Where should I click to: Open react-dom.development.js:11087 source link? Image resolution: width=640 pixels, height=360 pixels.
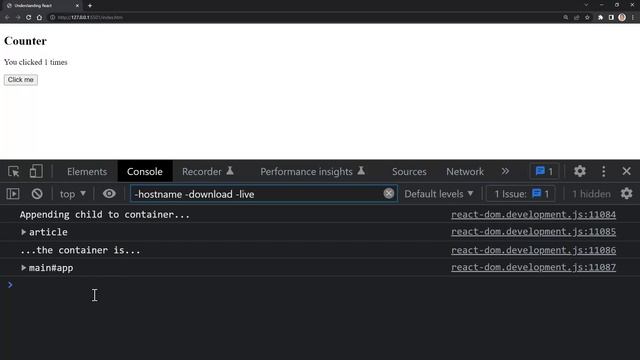pos(533,267)
